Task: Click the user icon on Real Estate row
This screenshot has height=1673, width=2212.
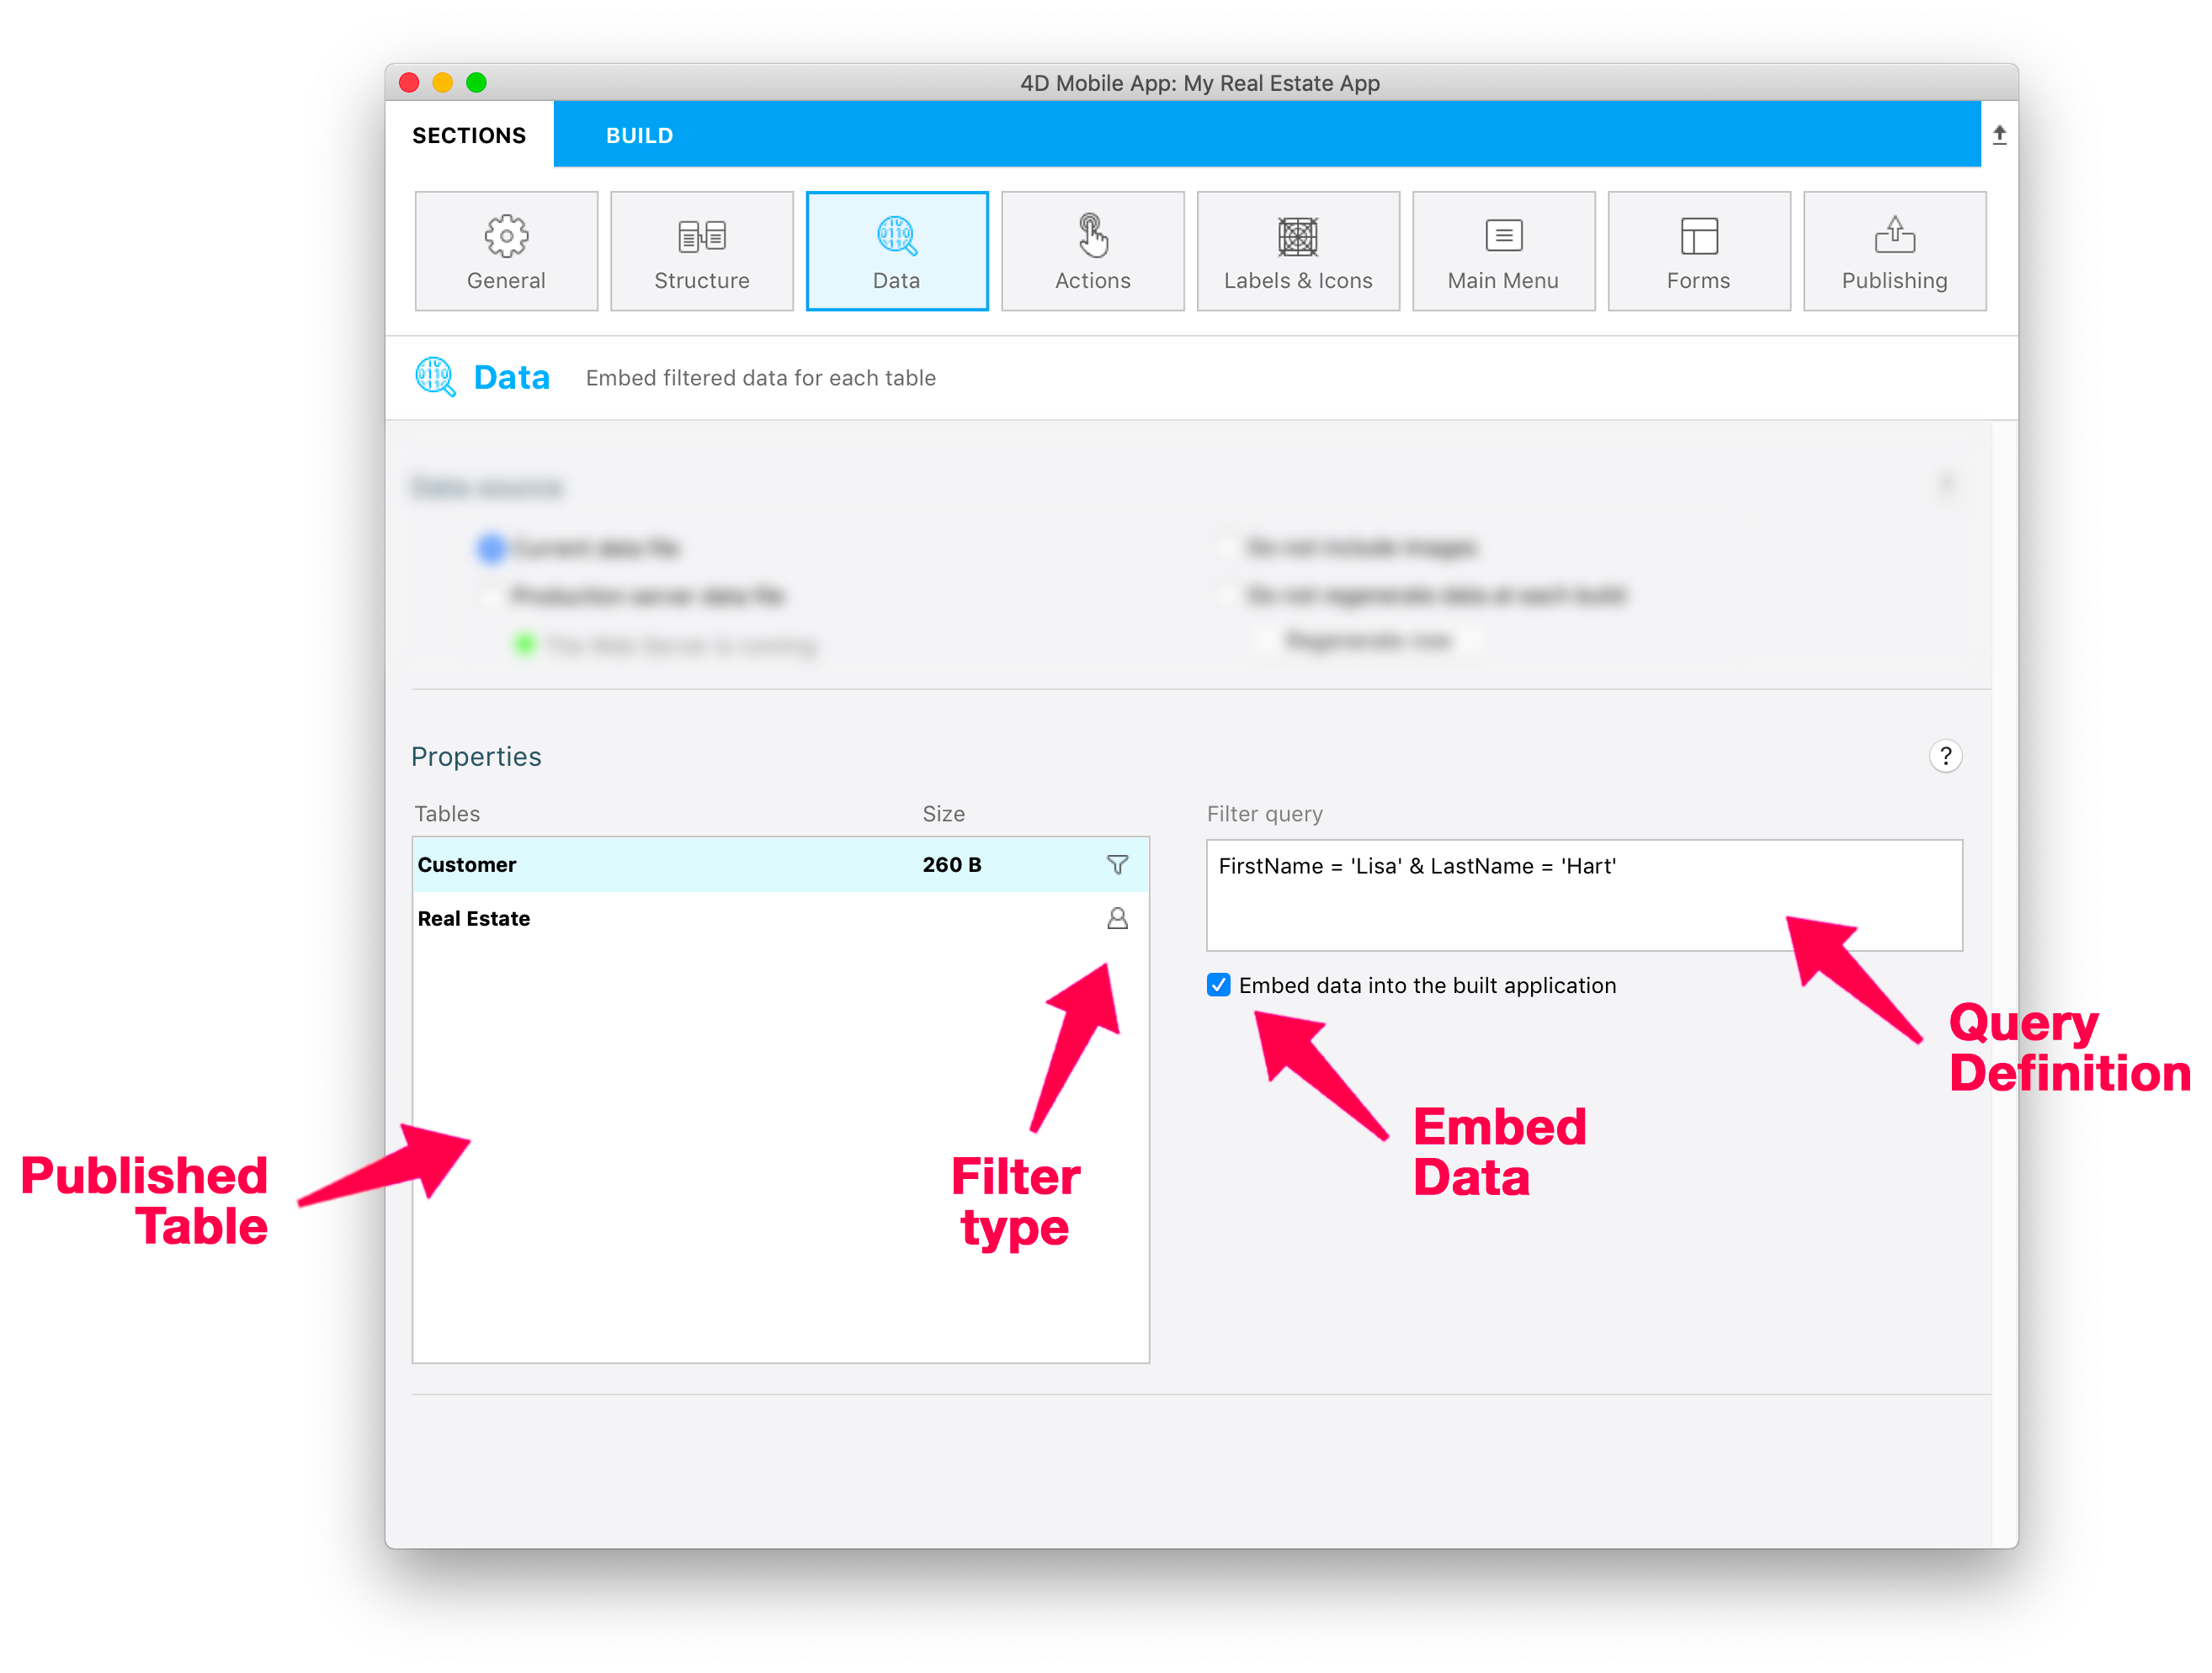Action: pos(1112,917)
